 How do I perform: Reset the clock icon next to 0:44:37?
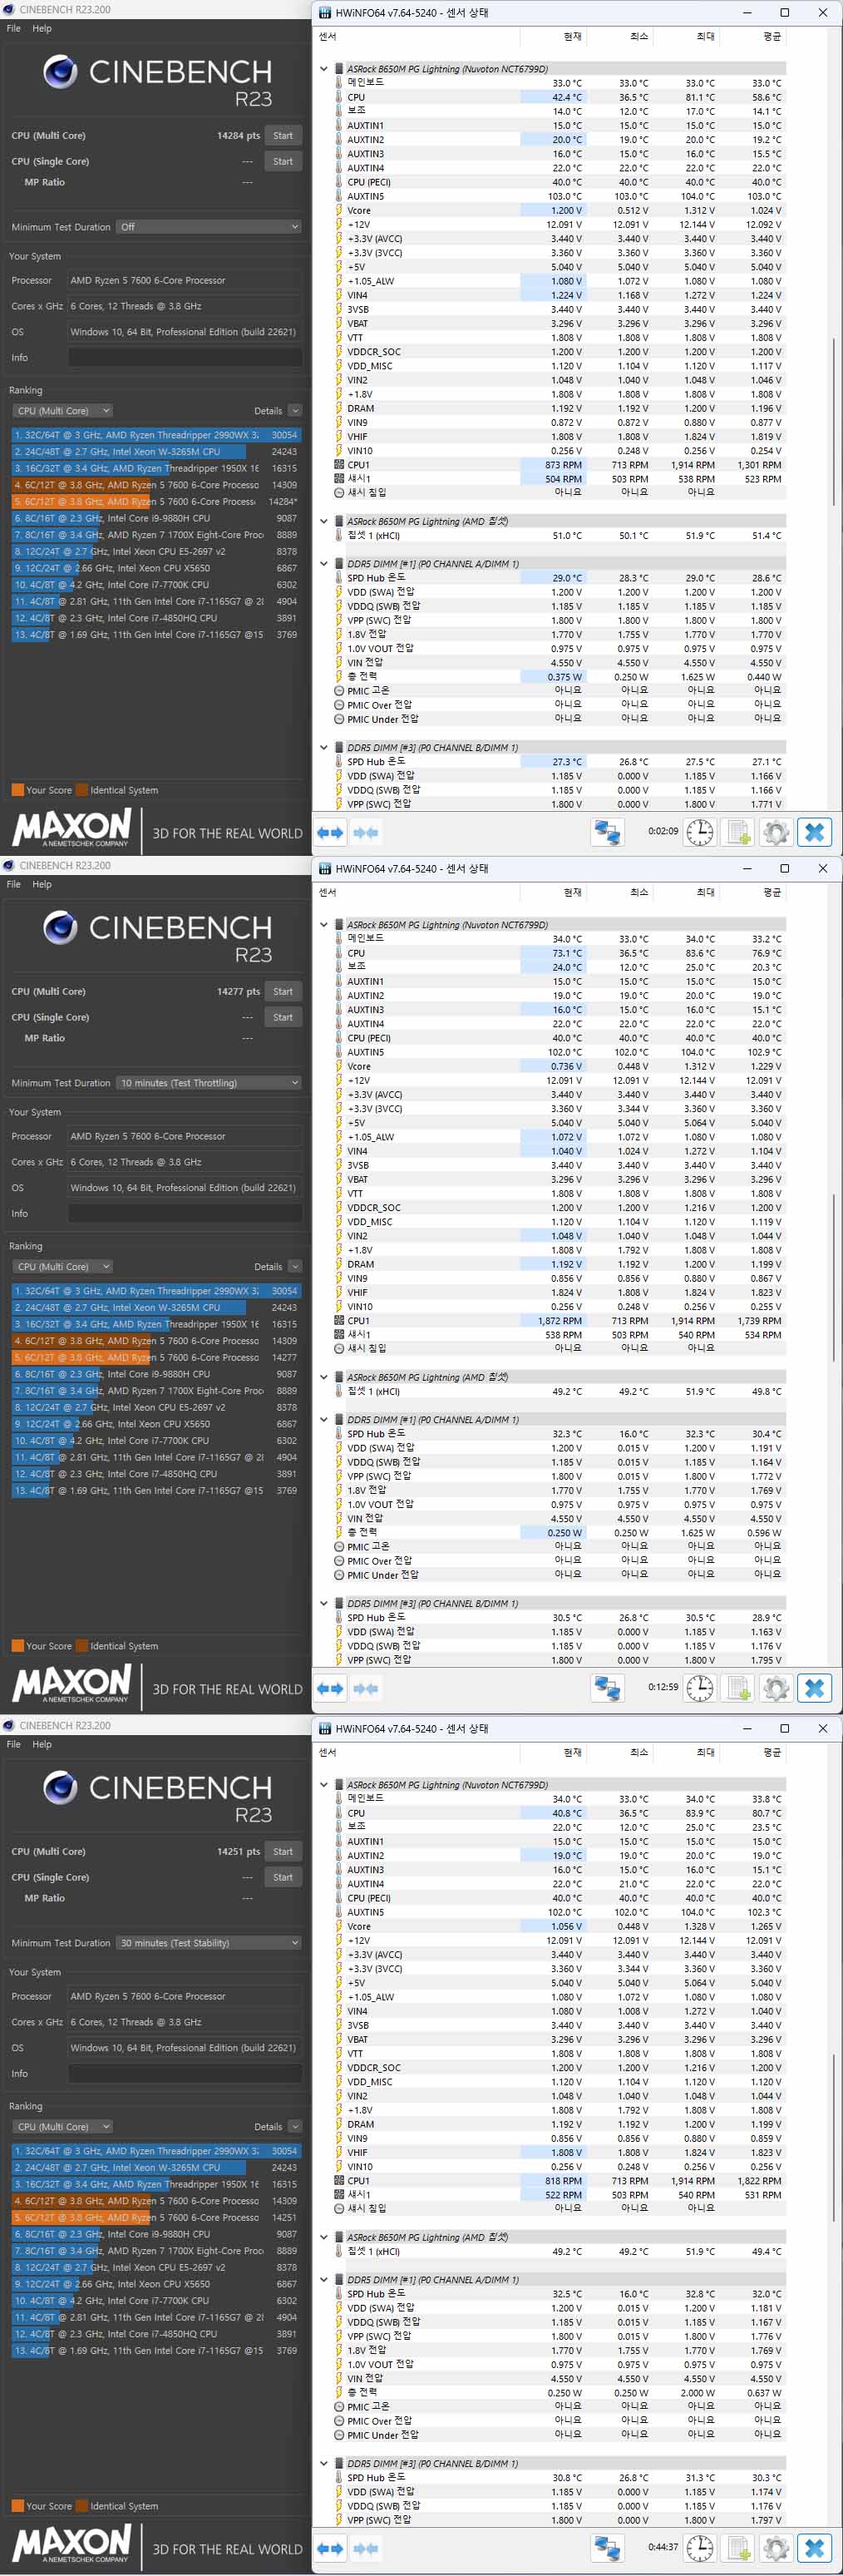click(x=700, y=2548)
